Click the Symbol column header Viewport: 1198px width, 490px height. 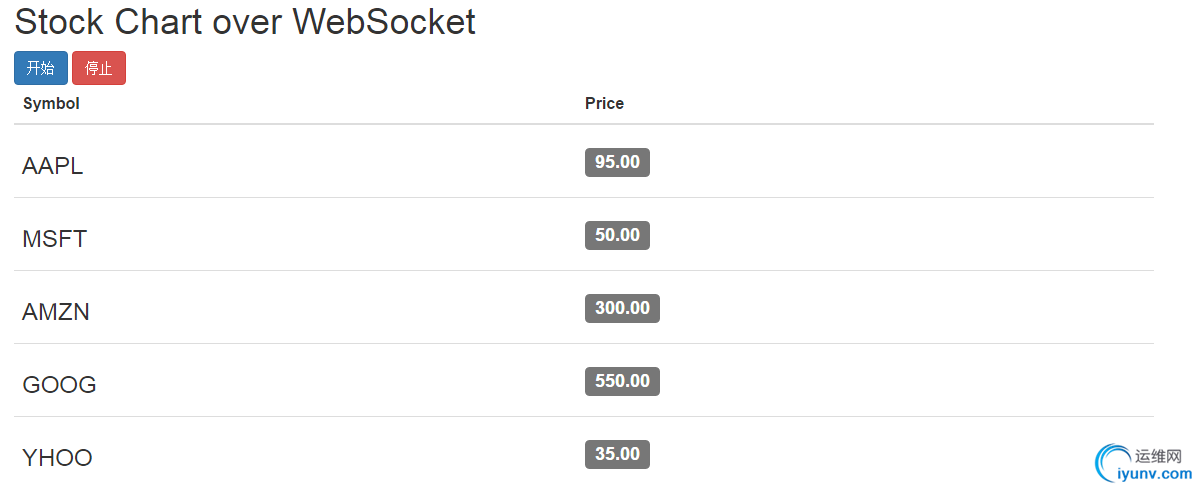pos(51,103)
